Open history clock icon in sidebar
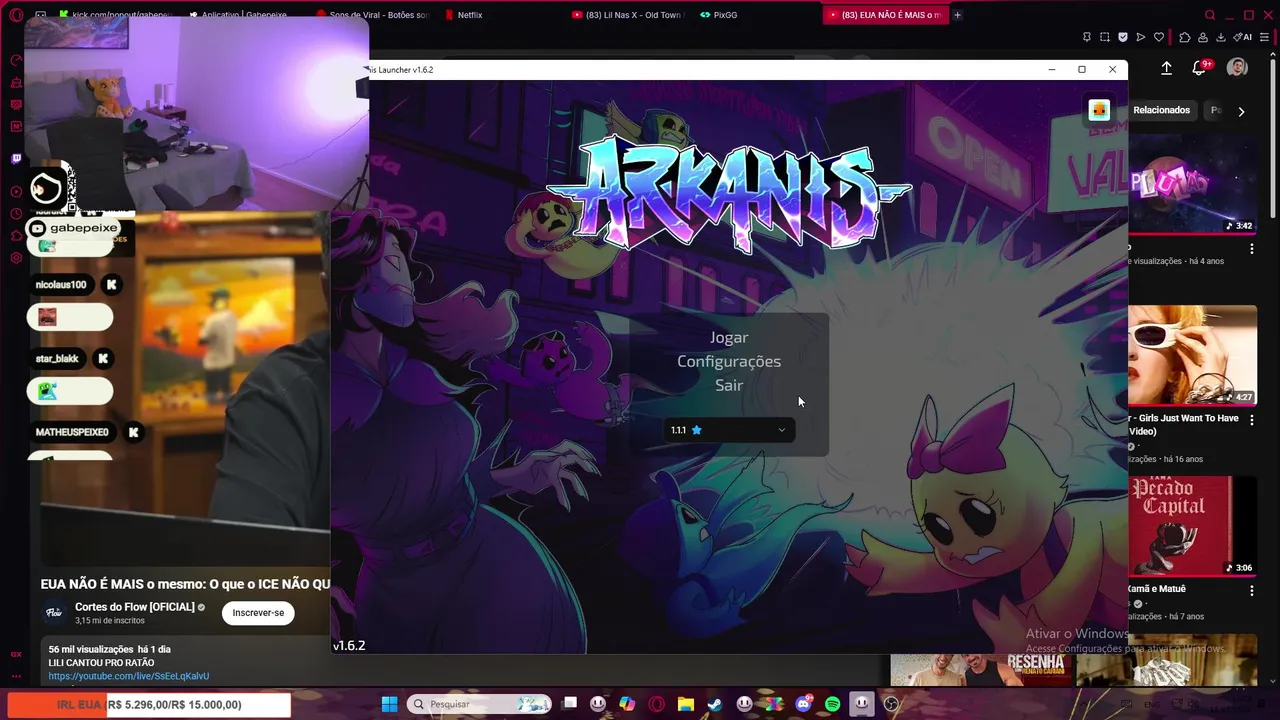This screenshot has height=720, width=1280. [x=16, y=214]
